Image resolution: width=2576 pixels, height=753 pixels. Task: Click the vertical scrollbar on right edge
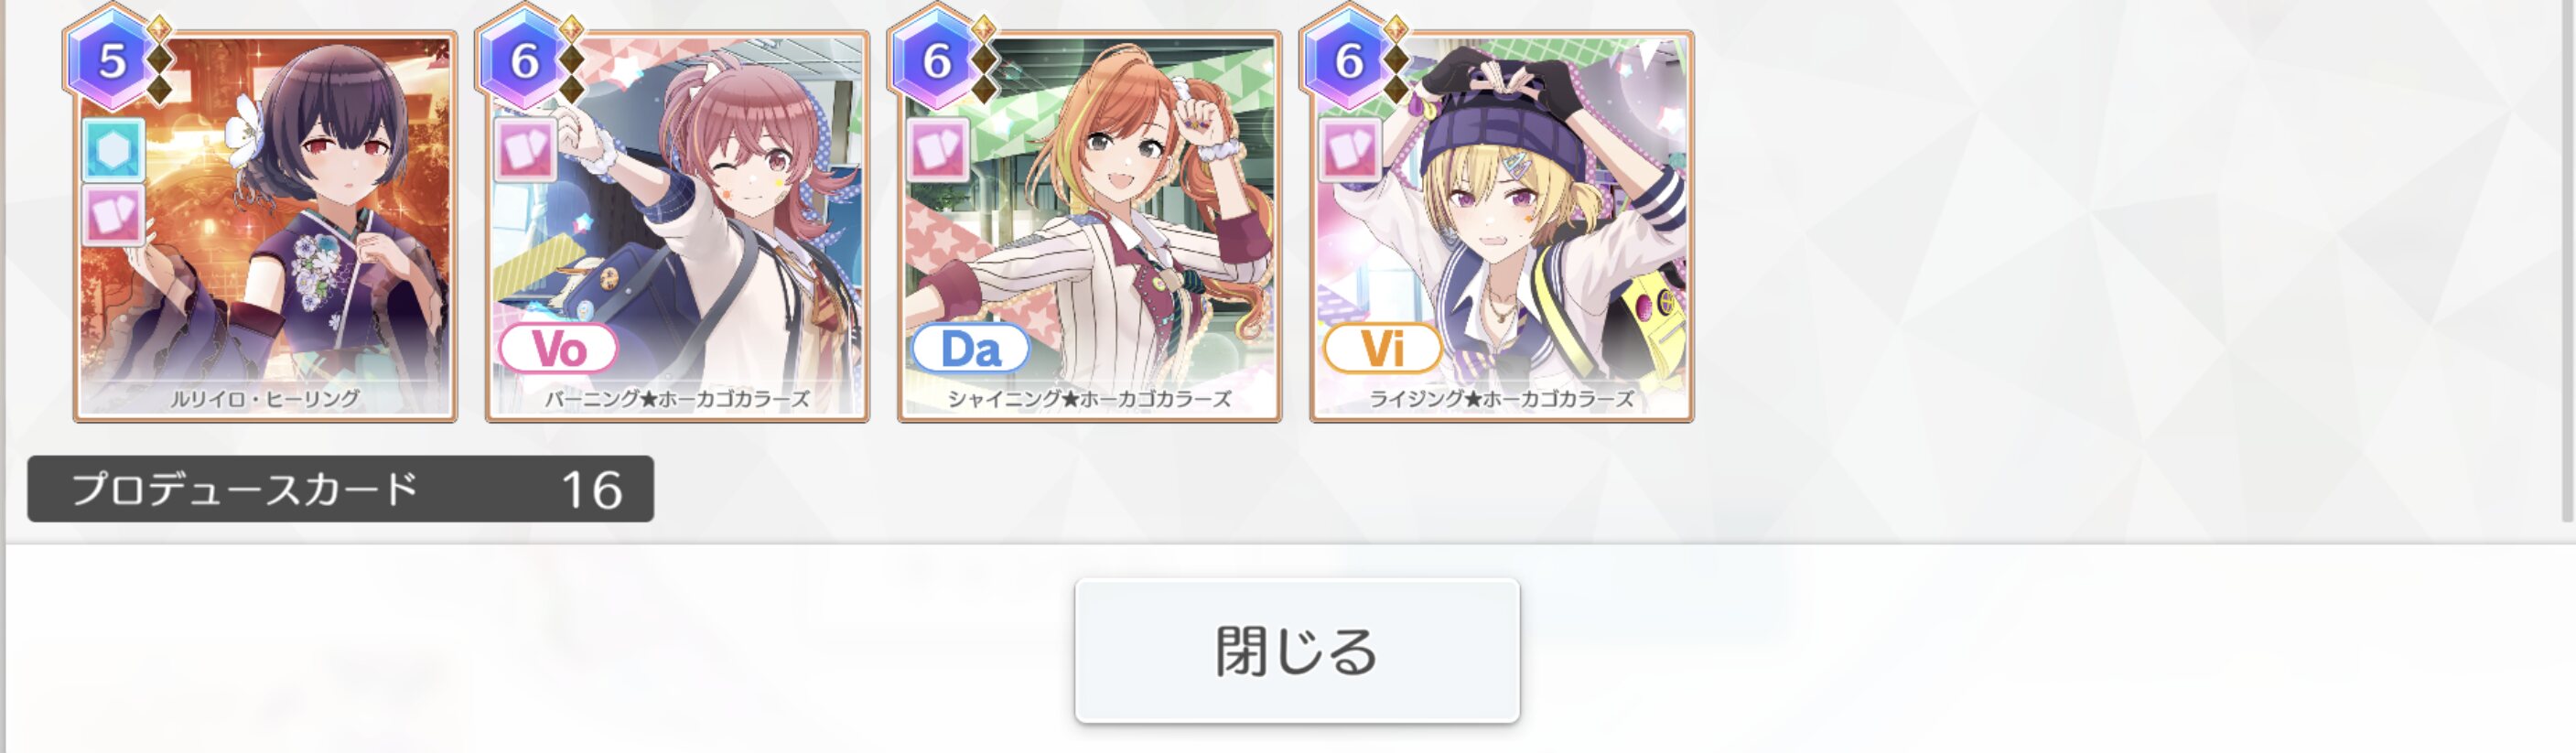pyautogui.click(x=2568, y=260)
